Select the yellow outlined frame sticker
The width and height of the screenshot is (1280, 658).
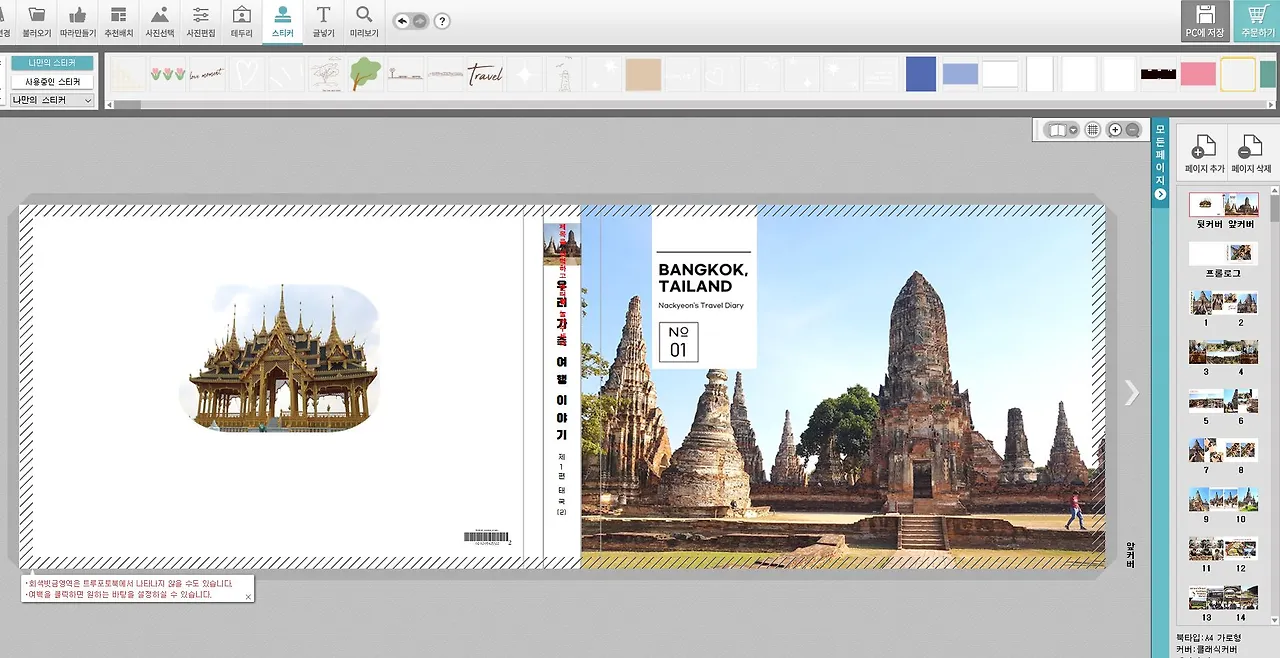point(1238,74)
